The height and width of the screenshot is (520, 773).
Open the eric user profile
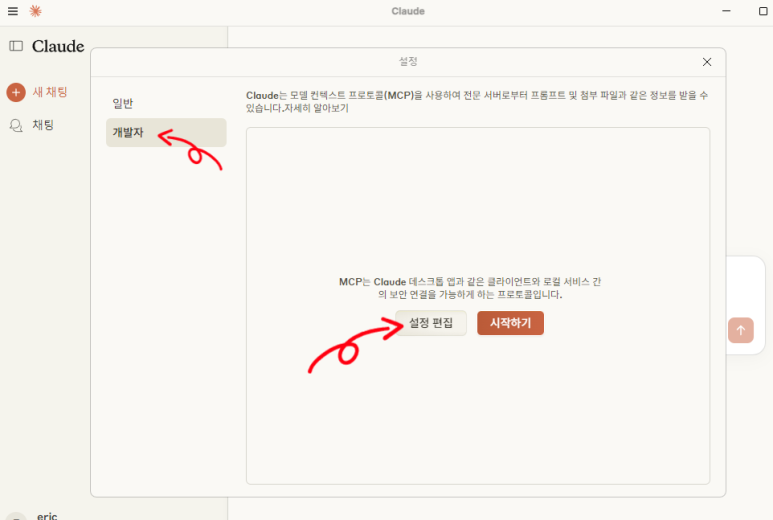point(47,516)
